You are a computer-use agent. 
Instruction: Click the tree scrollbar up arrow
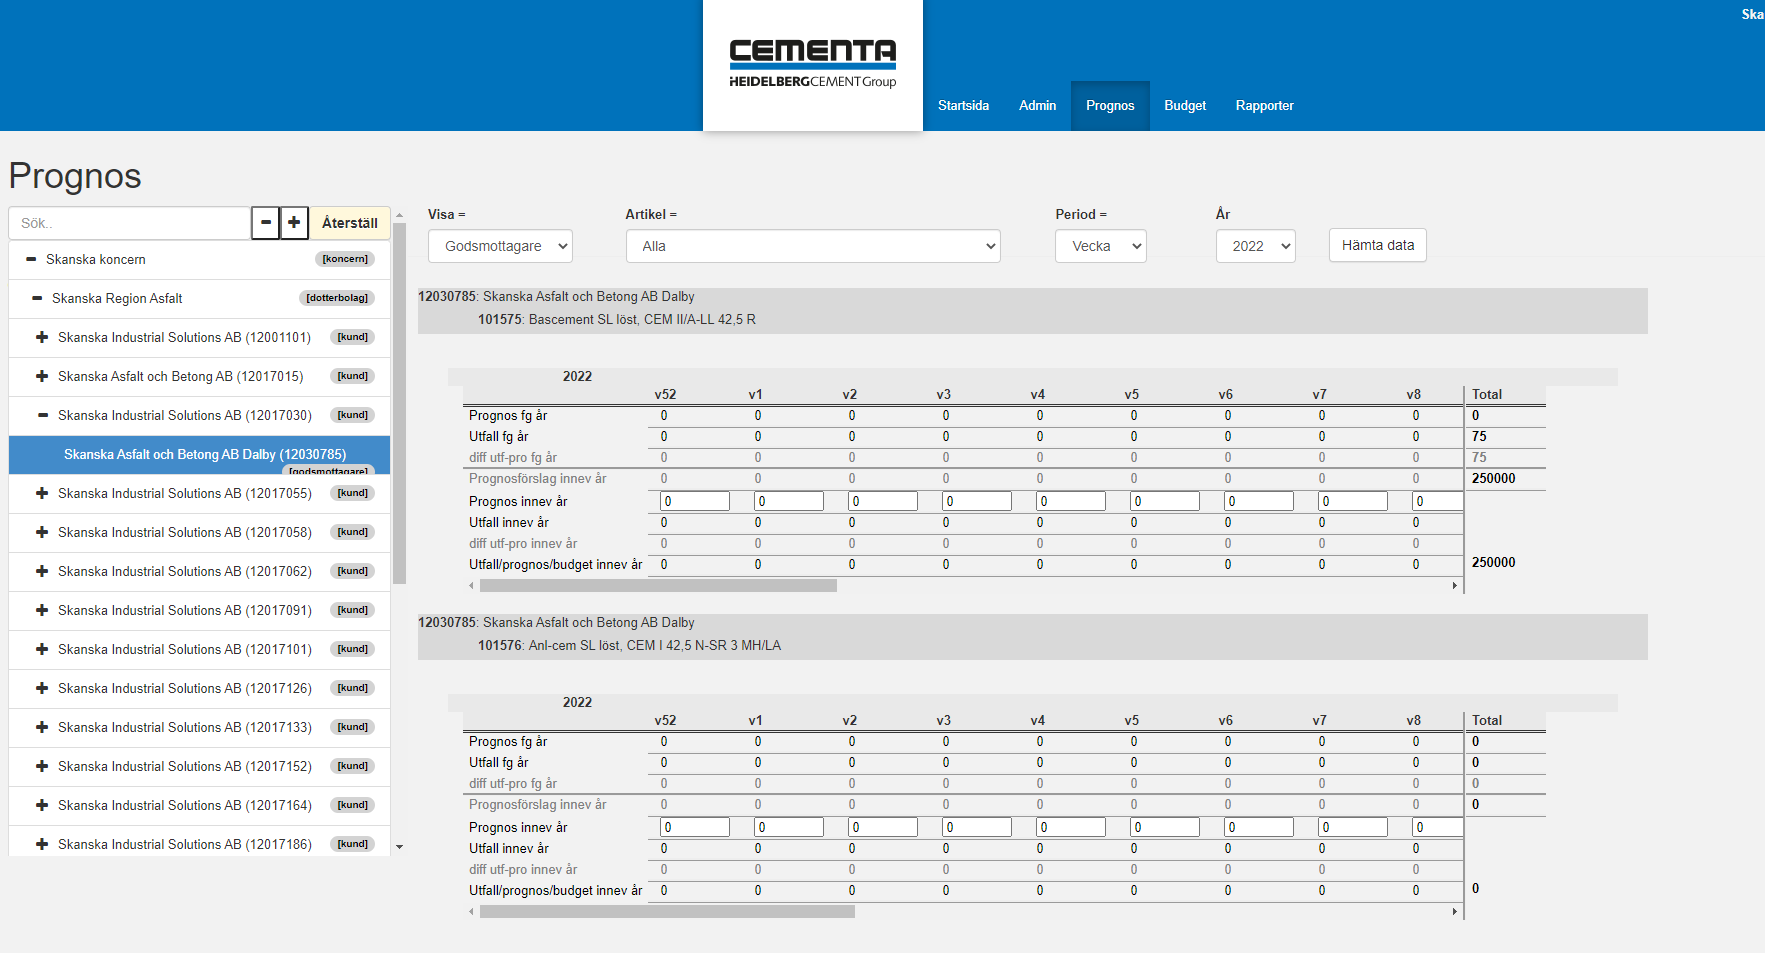click(400, 215)
